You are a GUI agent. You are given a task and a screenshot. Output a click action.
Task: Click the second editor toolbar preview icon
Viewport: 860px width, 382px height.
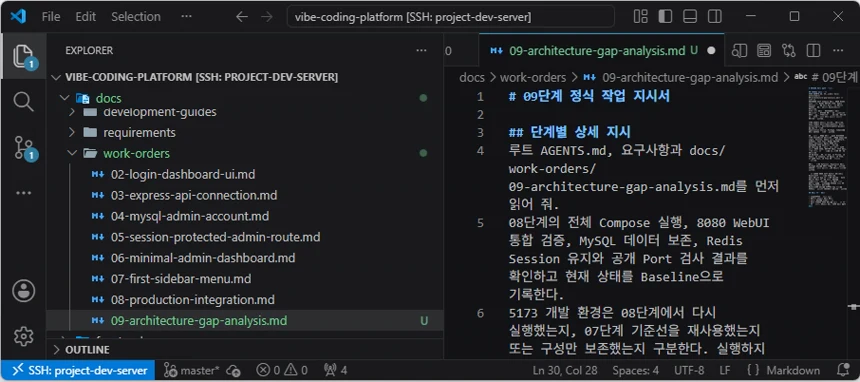click(764, 51)
